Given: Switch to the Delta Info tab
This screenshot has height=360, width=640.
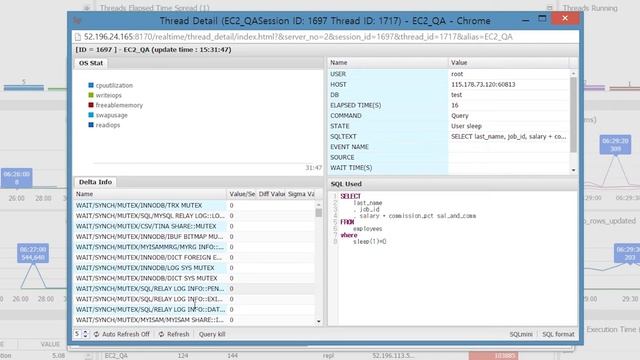Looking at the screenshot, I should (95, 182).
